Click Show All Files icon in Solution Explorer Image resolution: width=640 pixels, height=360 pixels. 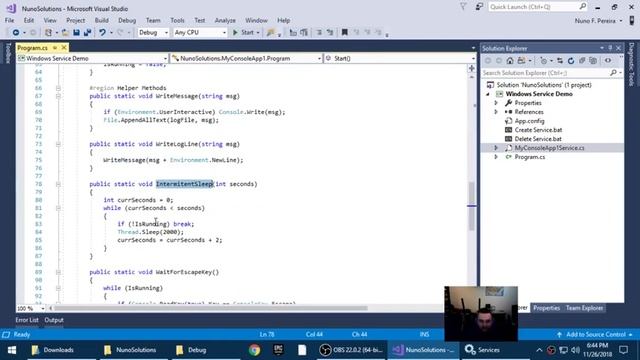(x=593, y=61)
